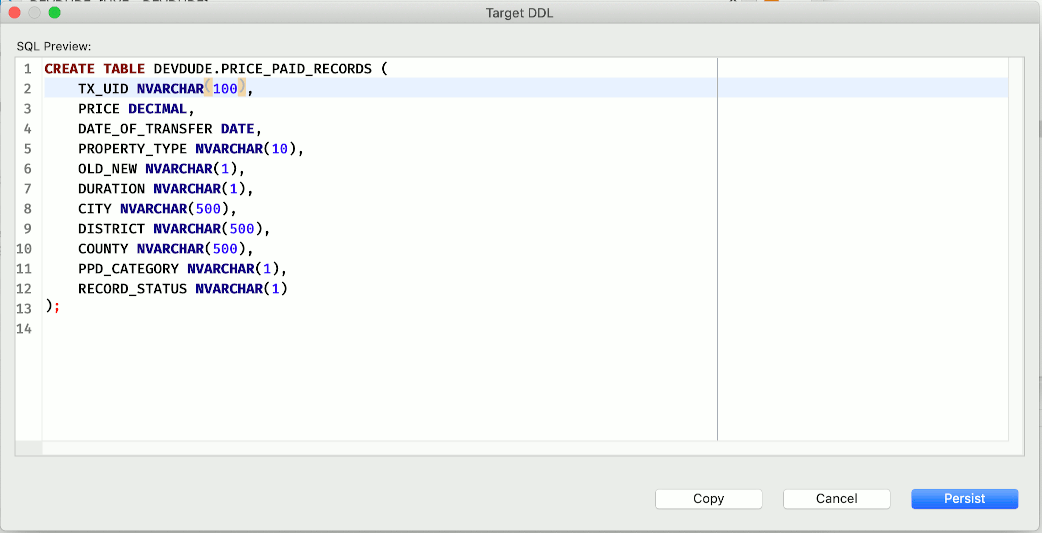Screen dimensions: 1042x533
Task: Click the table name DEVDUDE.PRICE_PAID_RECORDS
Action: click(x=263, y=69)
